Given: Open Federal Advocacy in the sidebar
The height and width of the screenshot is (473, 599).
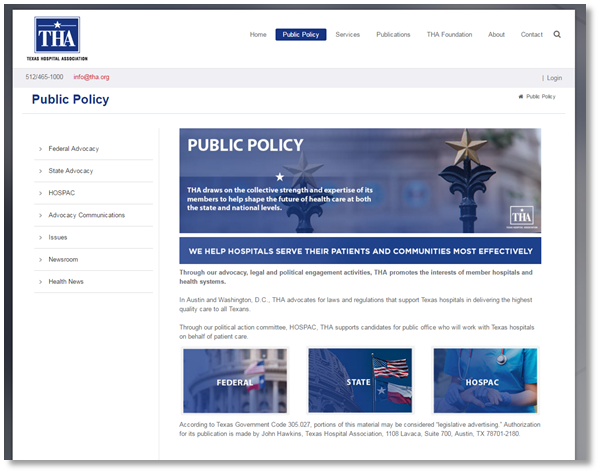Looking at the screenshot, I should coord(73,149).
